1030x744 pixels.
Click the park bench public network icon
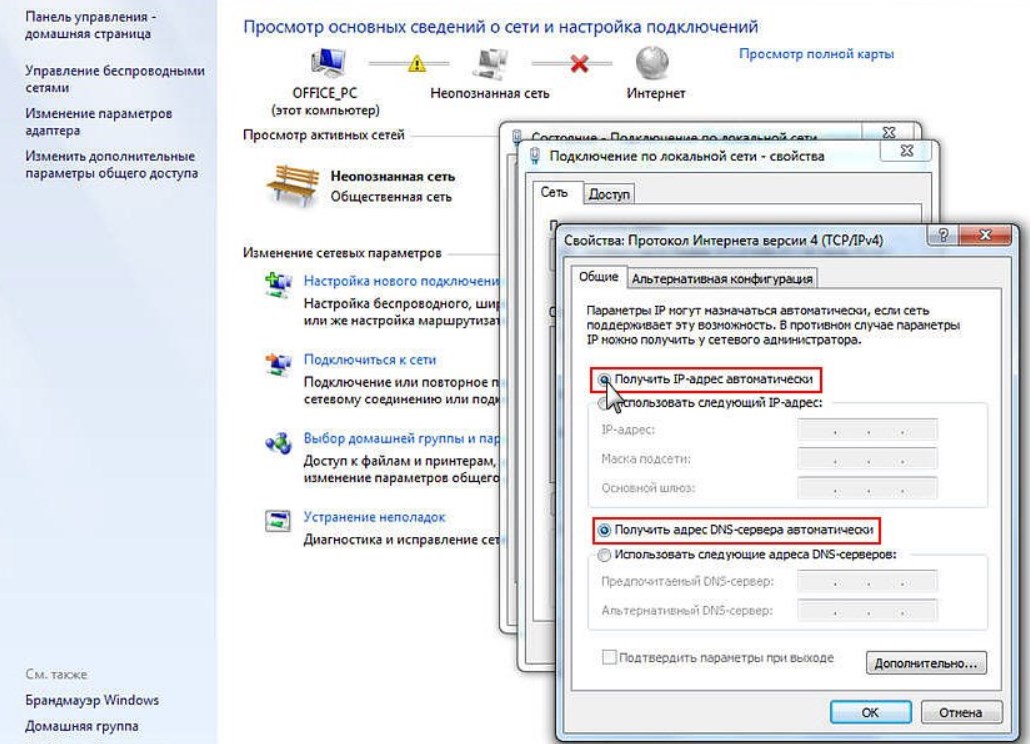tap(292, 185)
